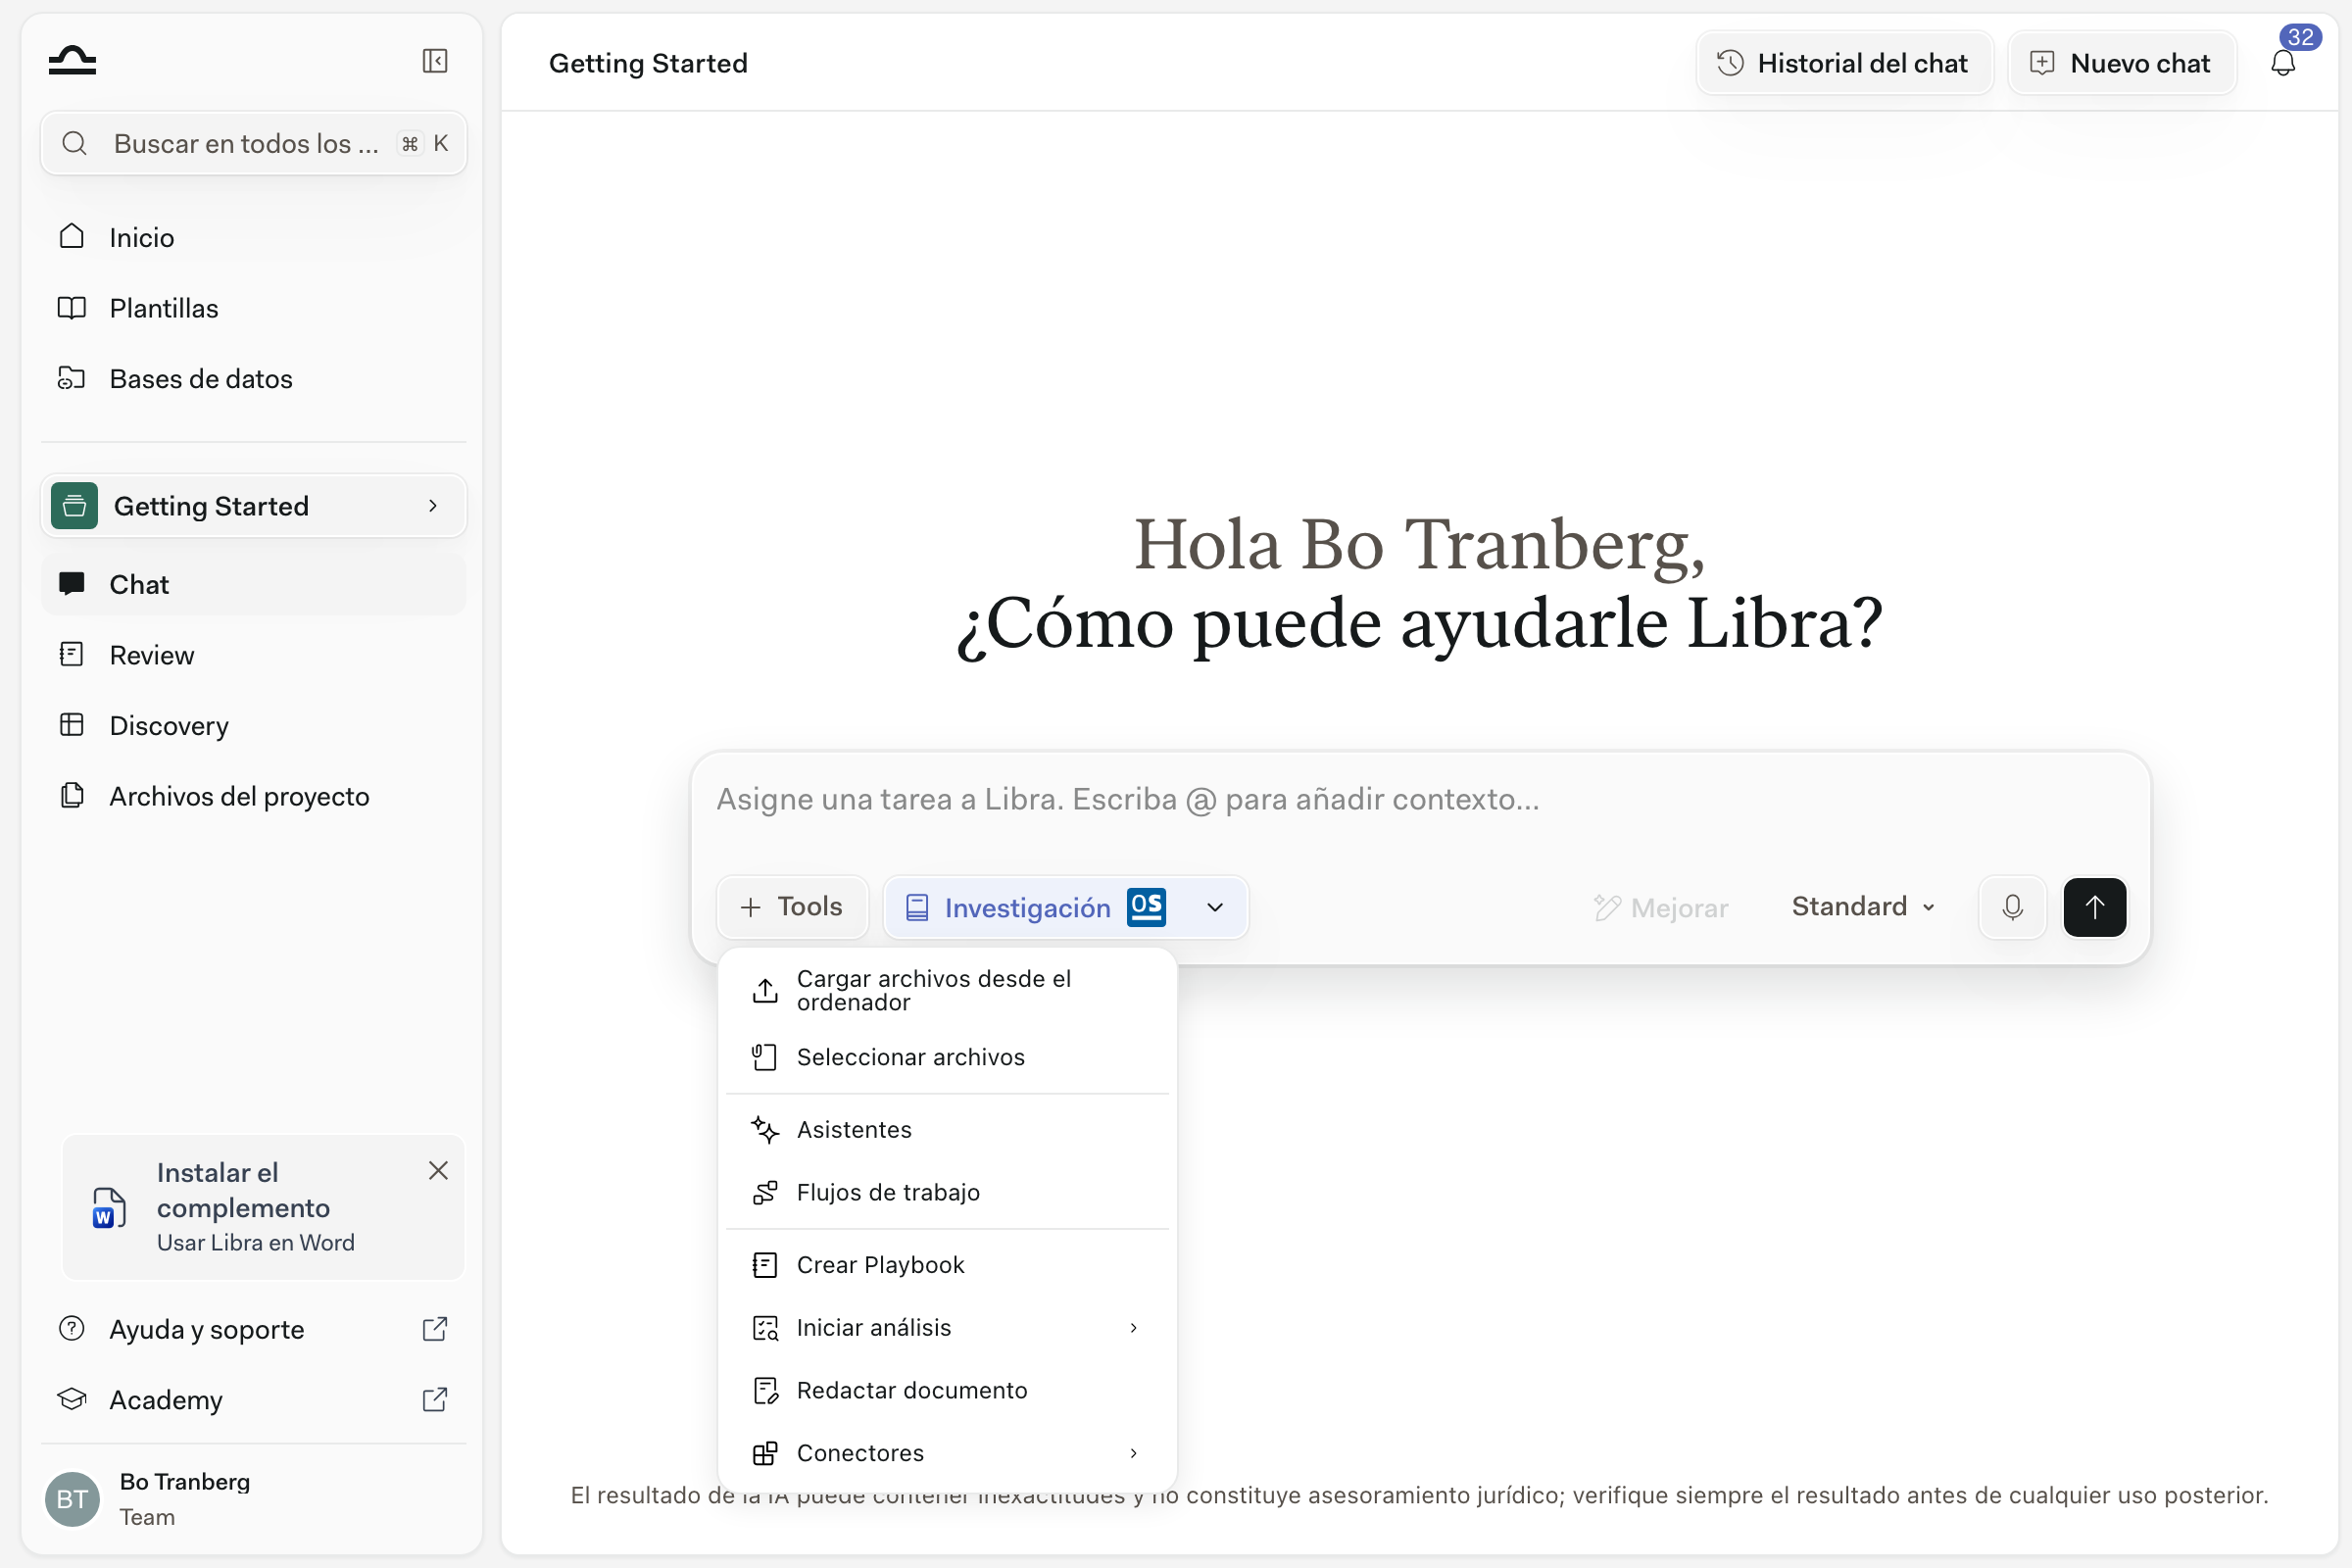Open the Standard mode dropdown
The width and height of the screenshot is (2352, 1568).
click(1864, 906)
